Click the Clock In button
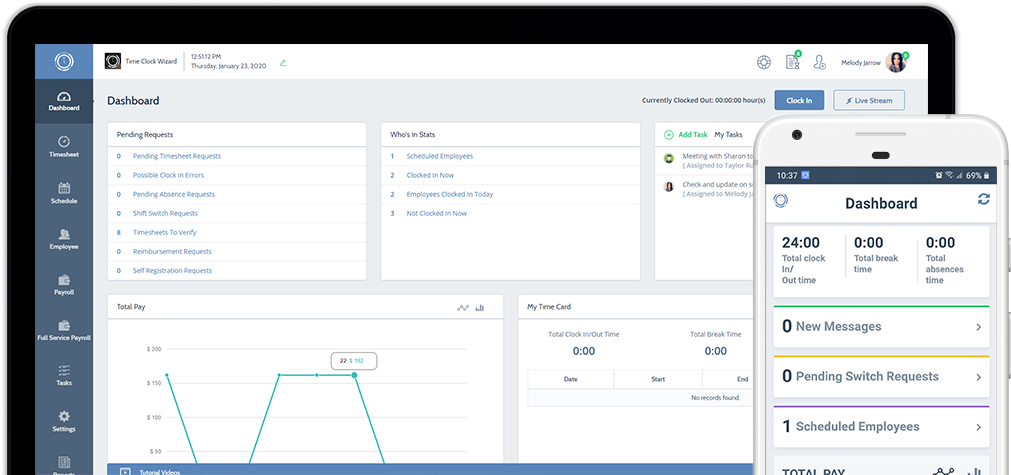 pos(799,101)
